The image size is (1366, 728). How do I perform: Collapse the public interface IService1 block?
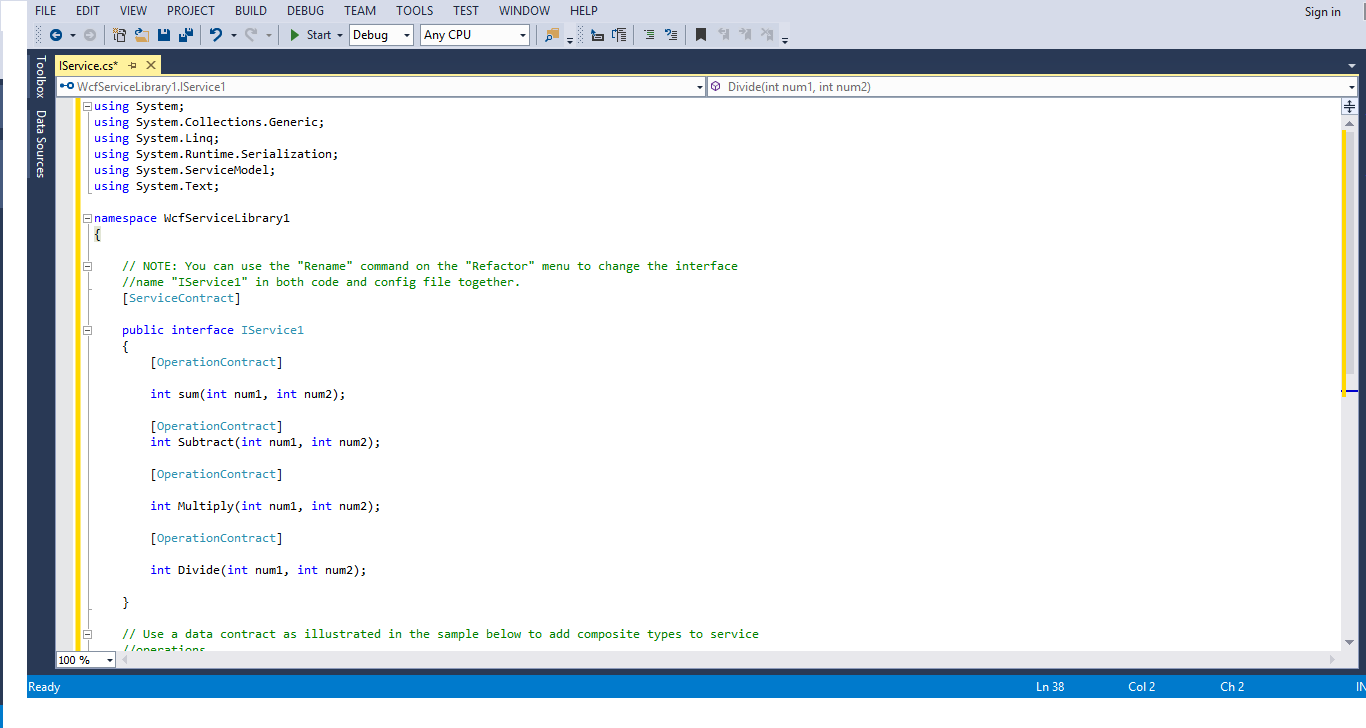click(x=88, y=330)
